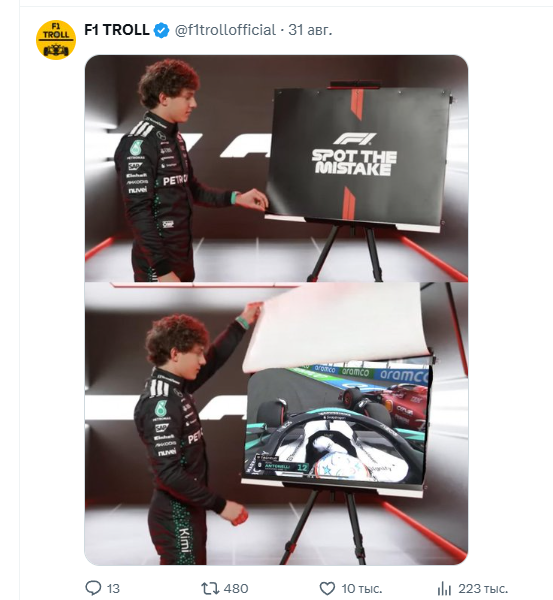Like the tweet with the heart icon
Viewport: 553px width, 600px height.
(327, 588)
